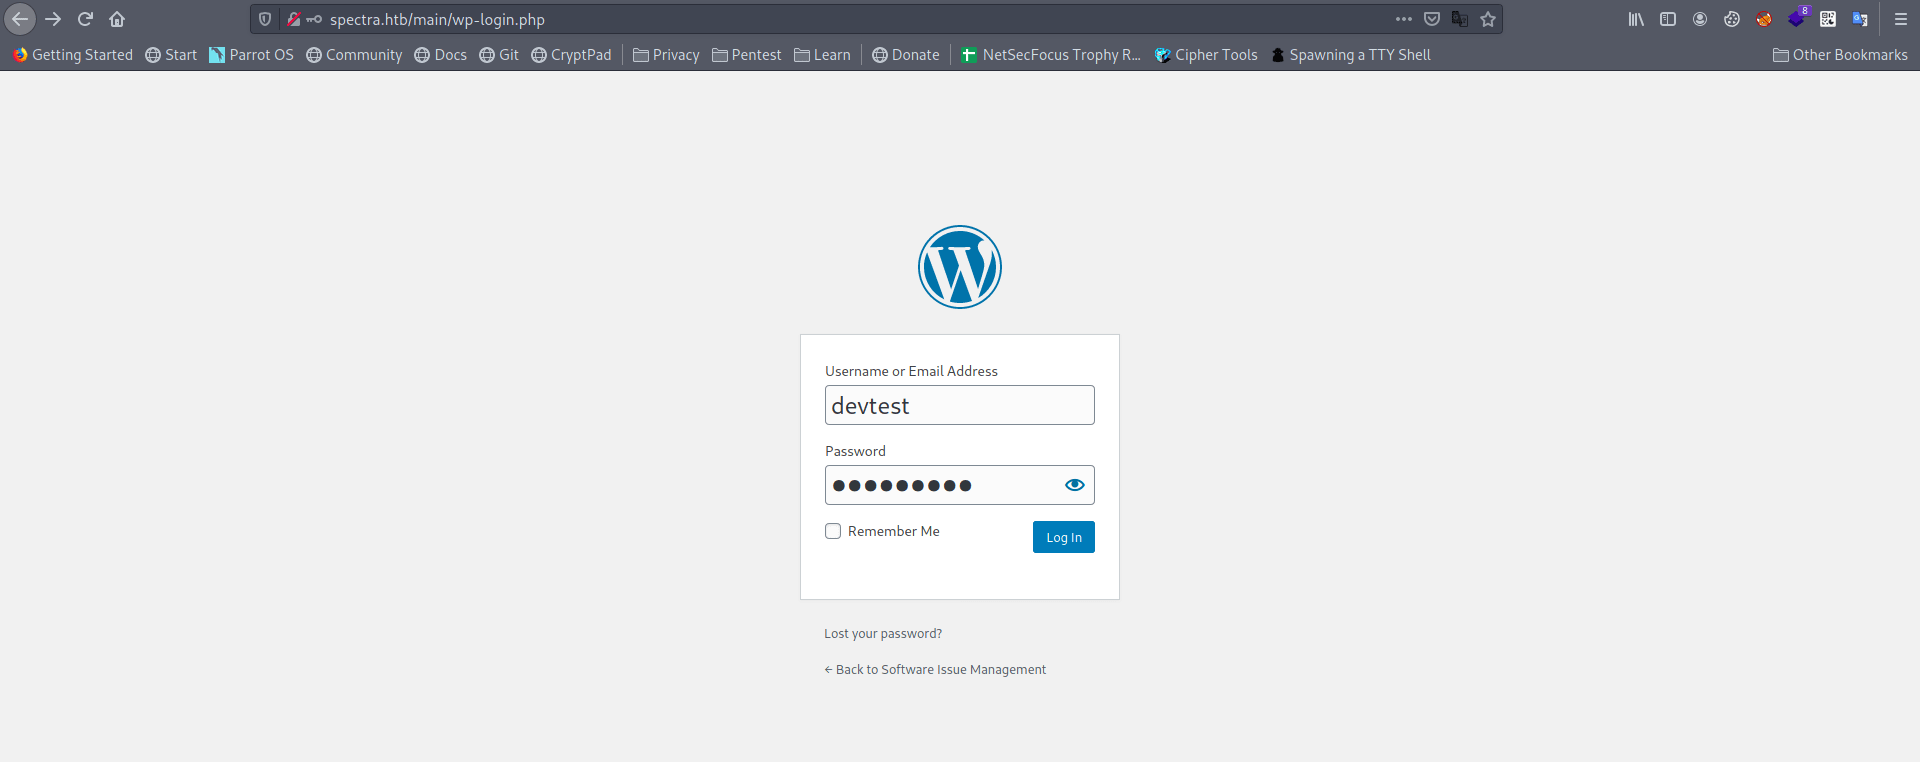Reload the current page
The image size is (1920, 762).
(85, 19)
